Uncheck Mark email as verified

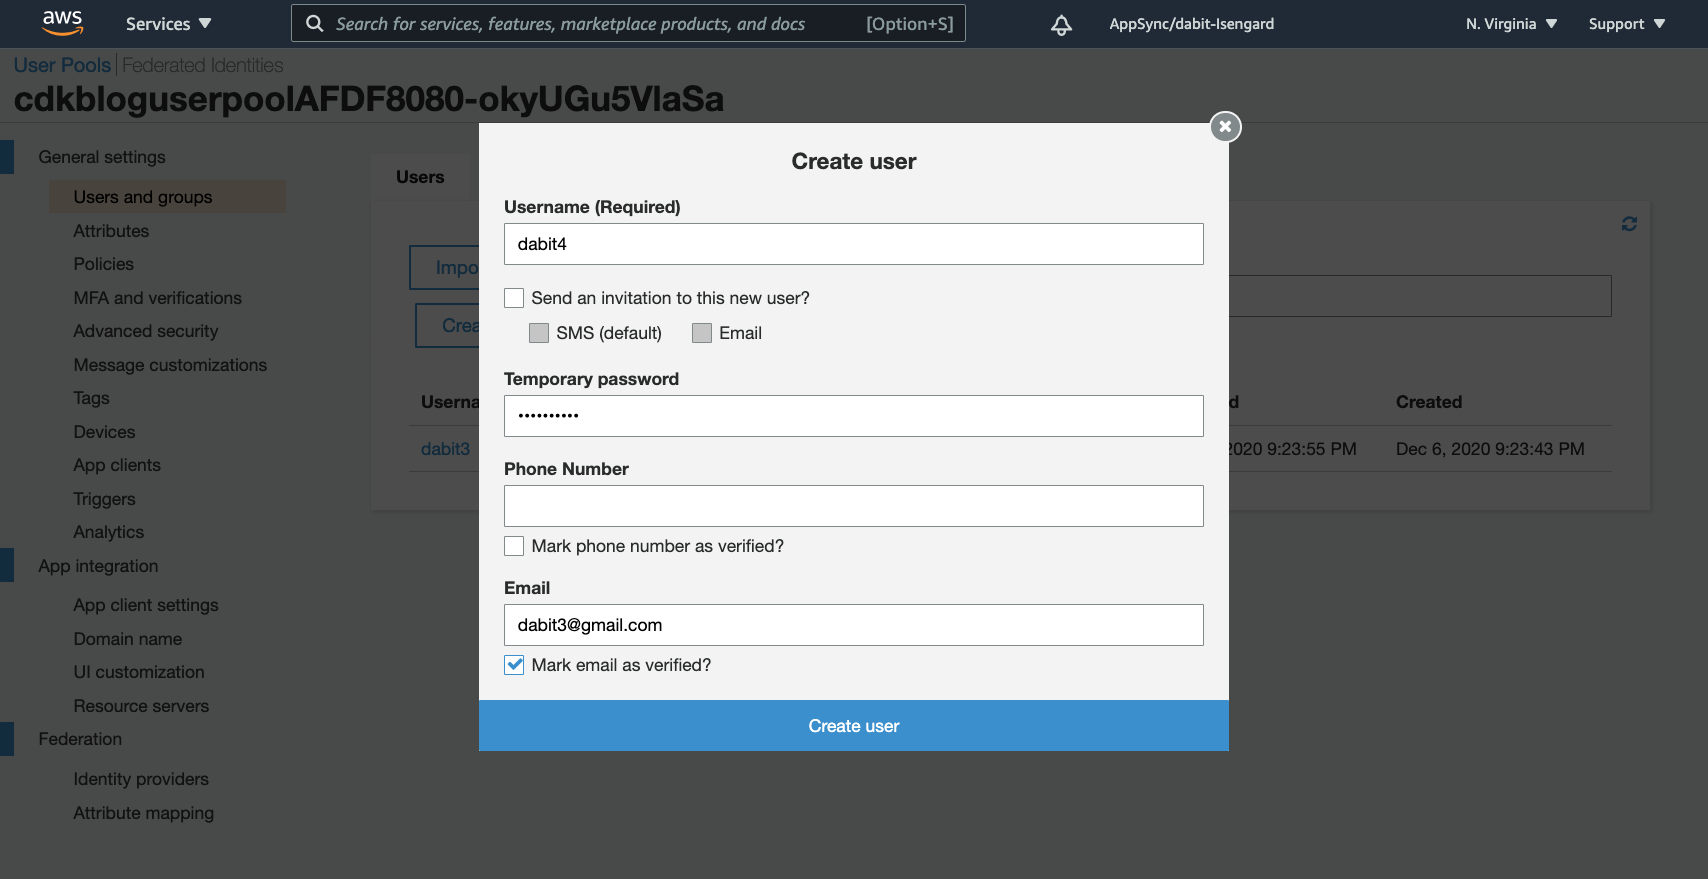pyautogui.click(x=514, y=665)
